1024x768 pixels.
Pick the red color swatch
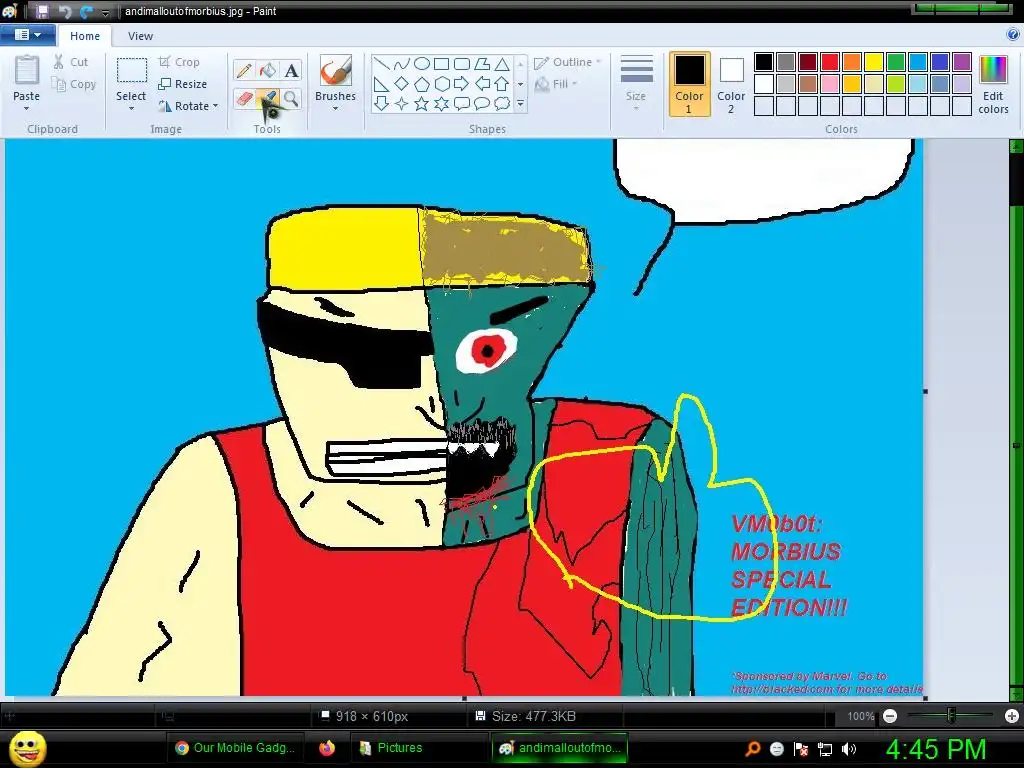(830, 62)
